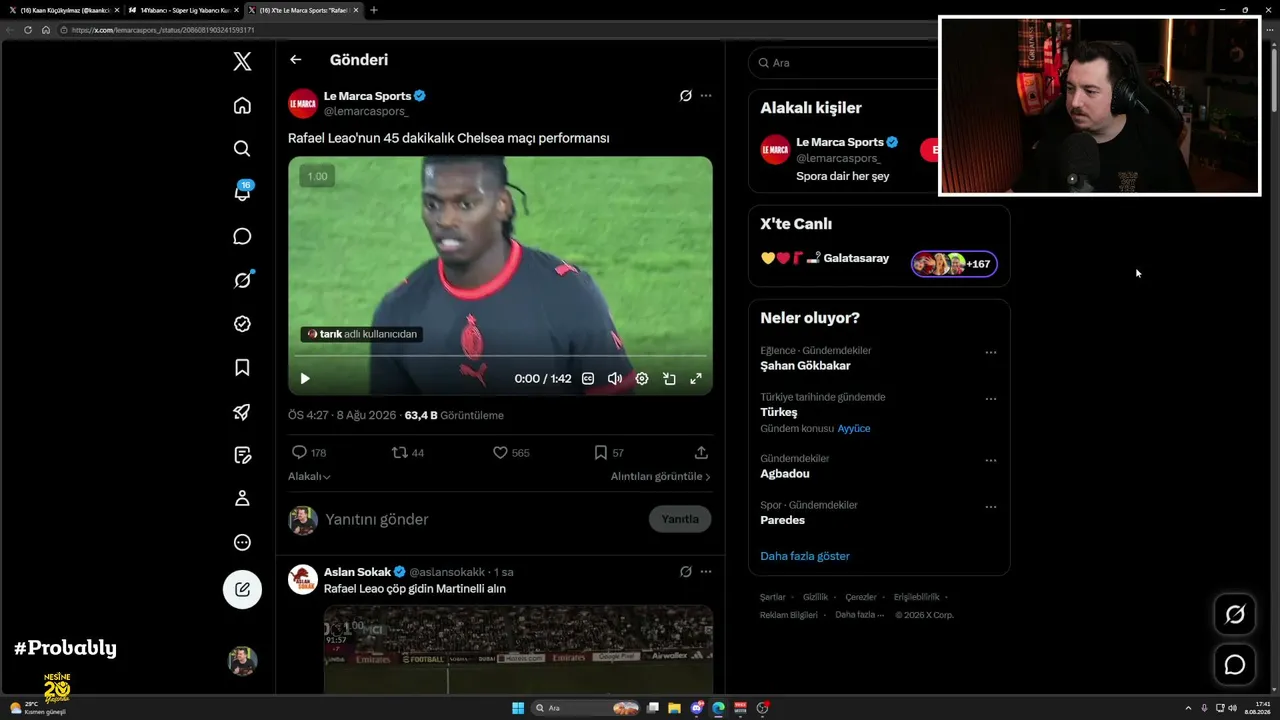Go to X home via the logo
1280x720 pixels.
click(242, 62)
